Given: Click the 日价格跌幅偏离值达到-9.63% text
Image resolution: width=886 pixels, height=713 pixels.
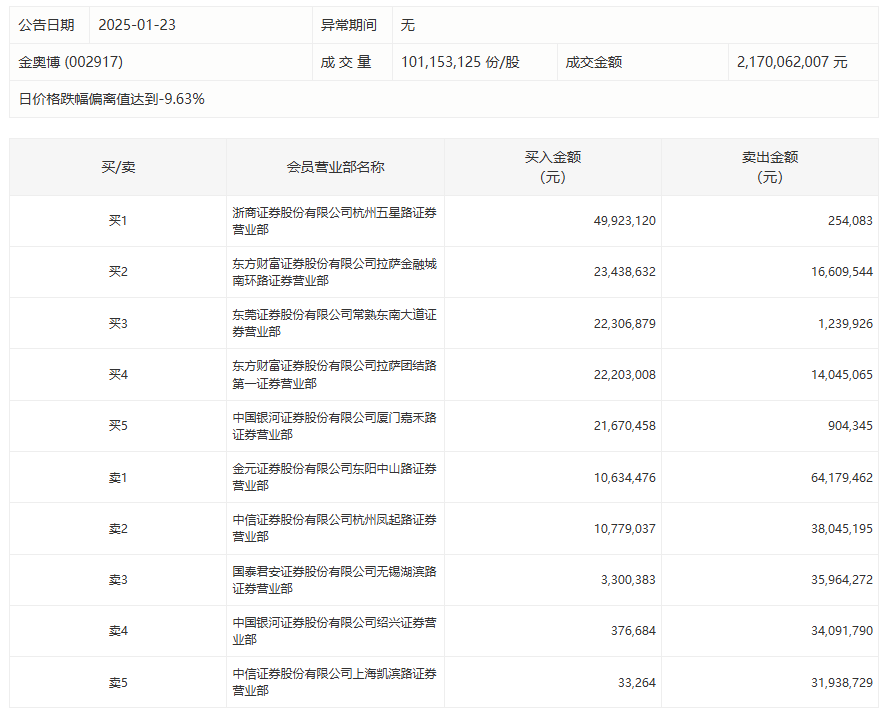Looking at the screenshot, I should [x=111, y=99].
